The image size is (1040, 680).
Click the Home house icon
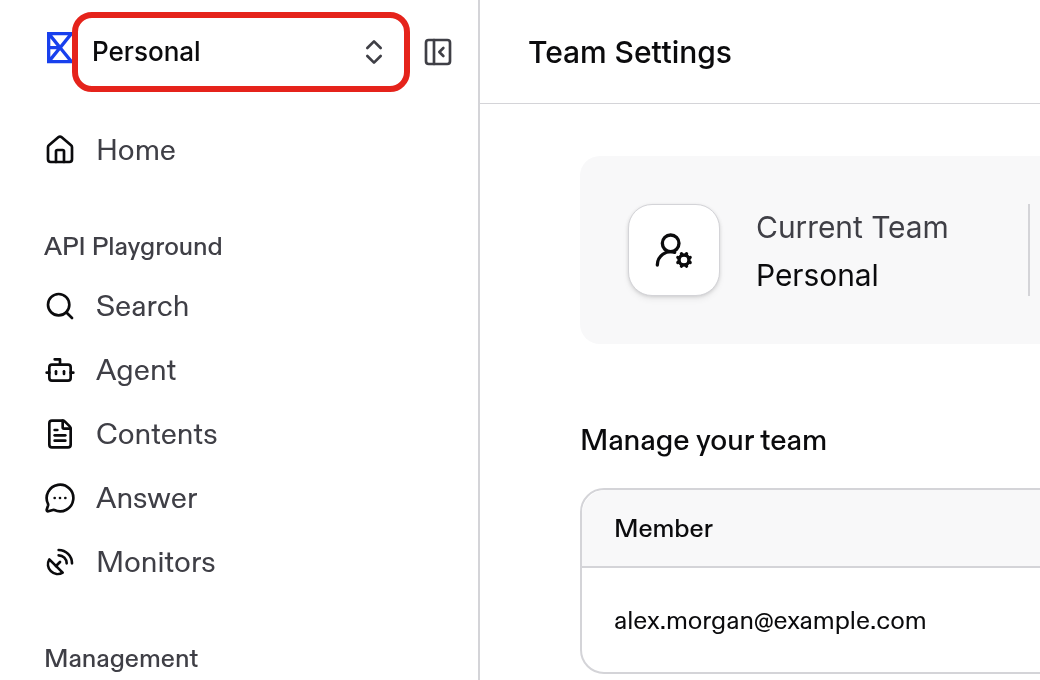pyautogui.click(x=60, y=150)
